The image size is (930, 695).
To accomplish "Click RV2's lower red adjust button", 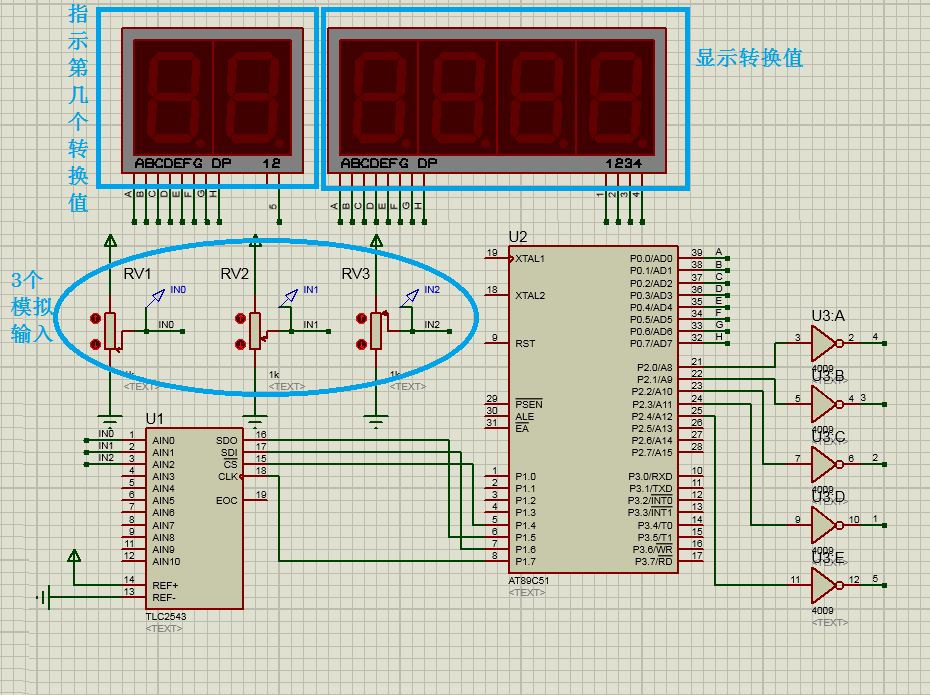I will tap(240, 344).
